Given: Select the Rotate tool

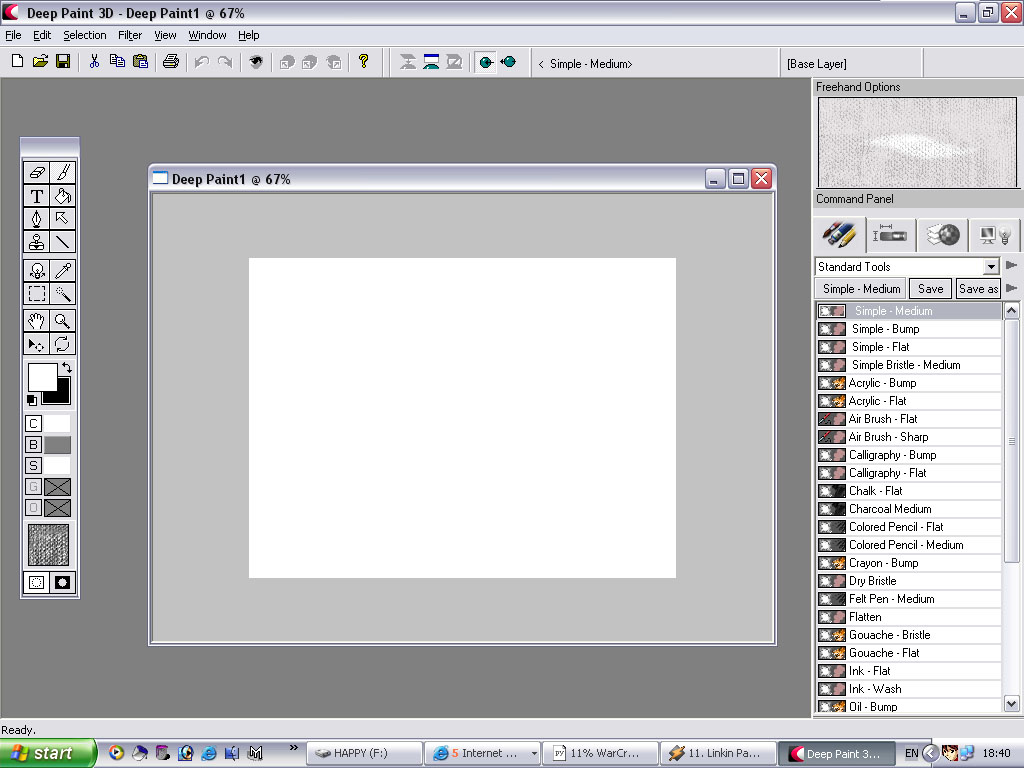Looking at the screenshot, I should pyautogui.click(x=63, y=344).
